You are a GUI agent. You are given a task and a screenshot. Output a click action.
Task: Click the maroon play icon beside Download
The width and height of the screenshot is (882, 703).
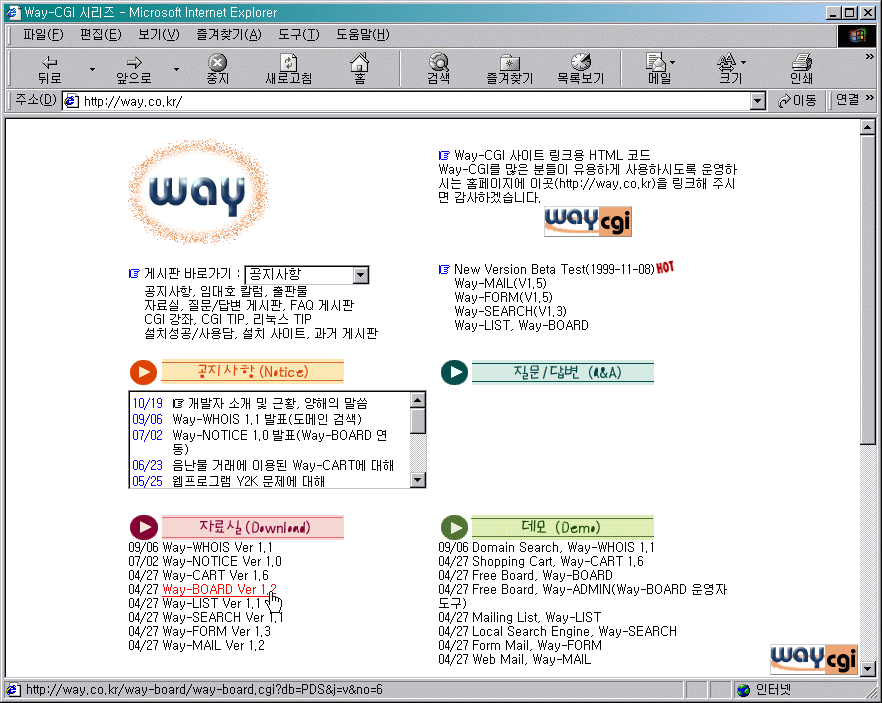144,528
